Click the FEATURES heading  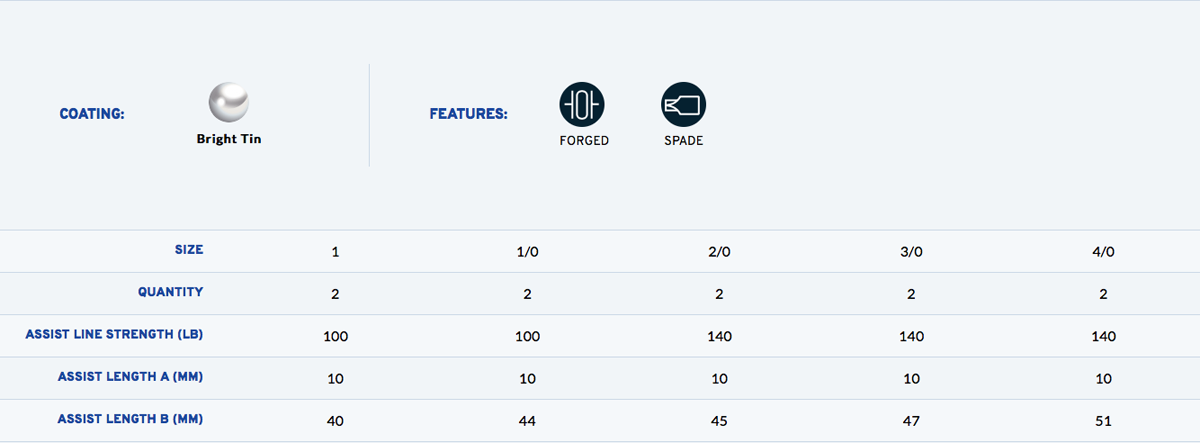pyautogui.click(x=469, y=114)
